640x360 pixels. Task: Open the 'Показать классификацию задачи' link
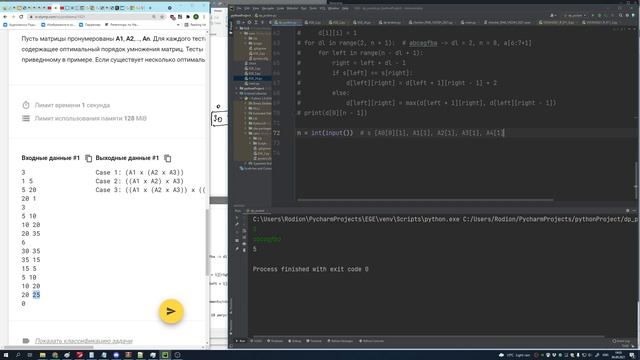(x=84, y=341)
